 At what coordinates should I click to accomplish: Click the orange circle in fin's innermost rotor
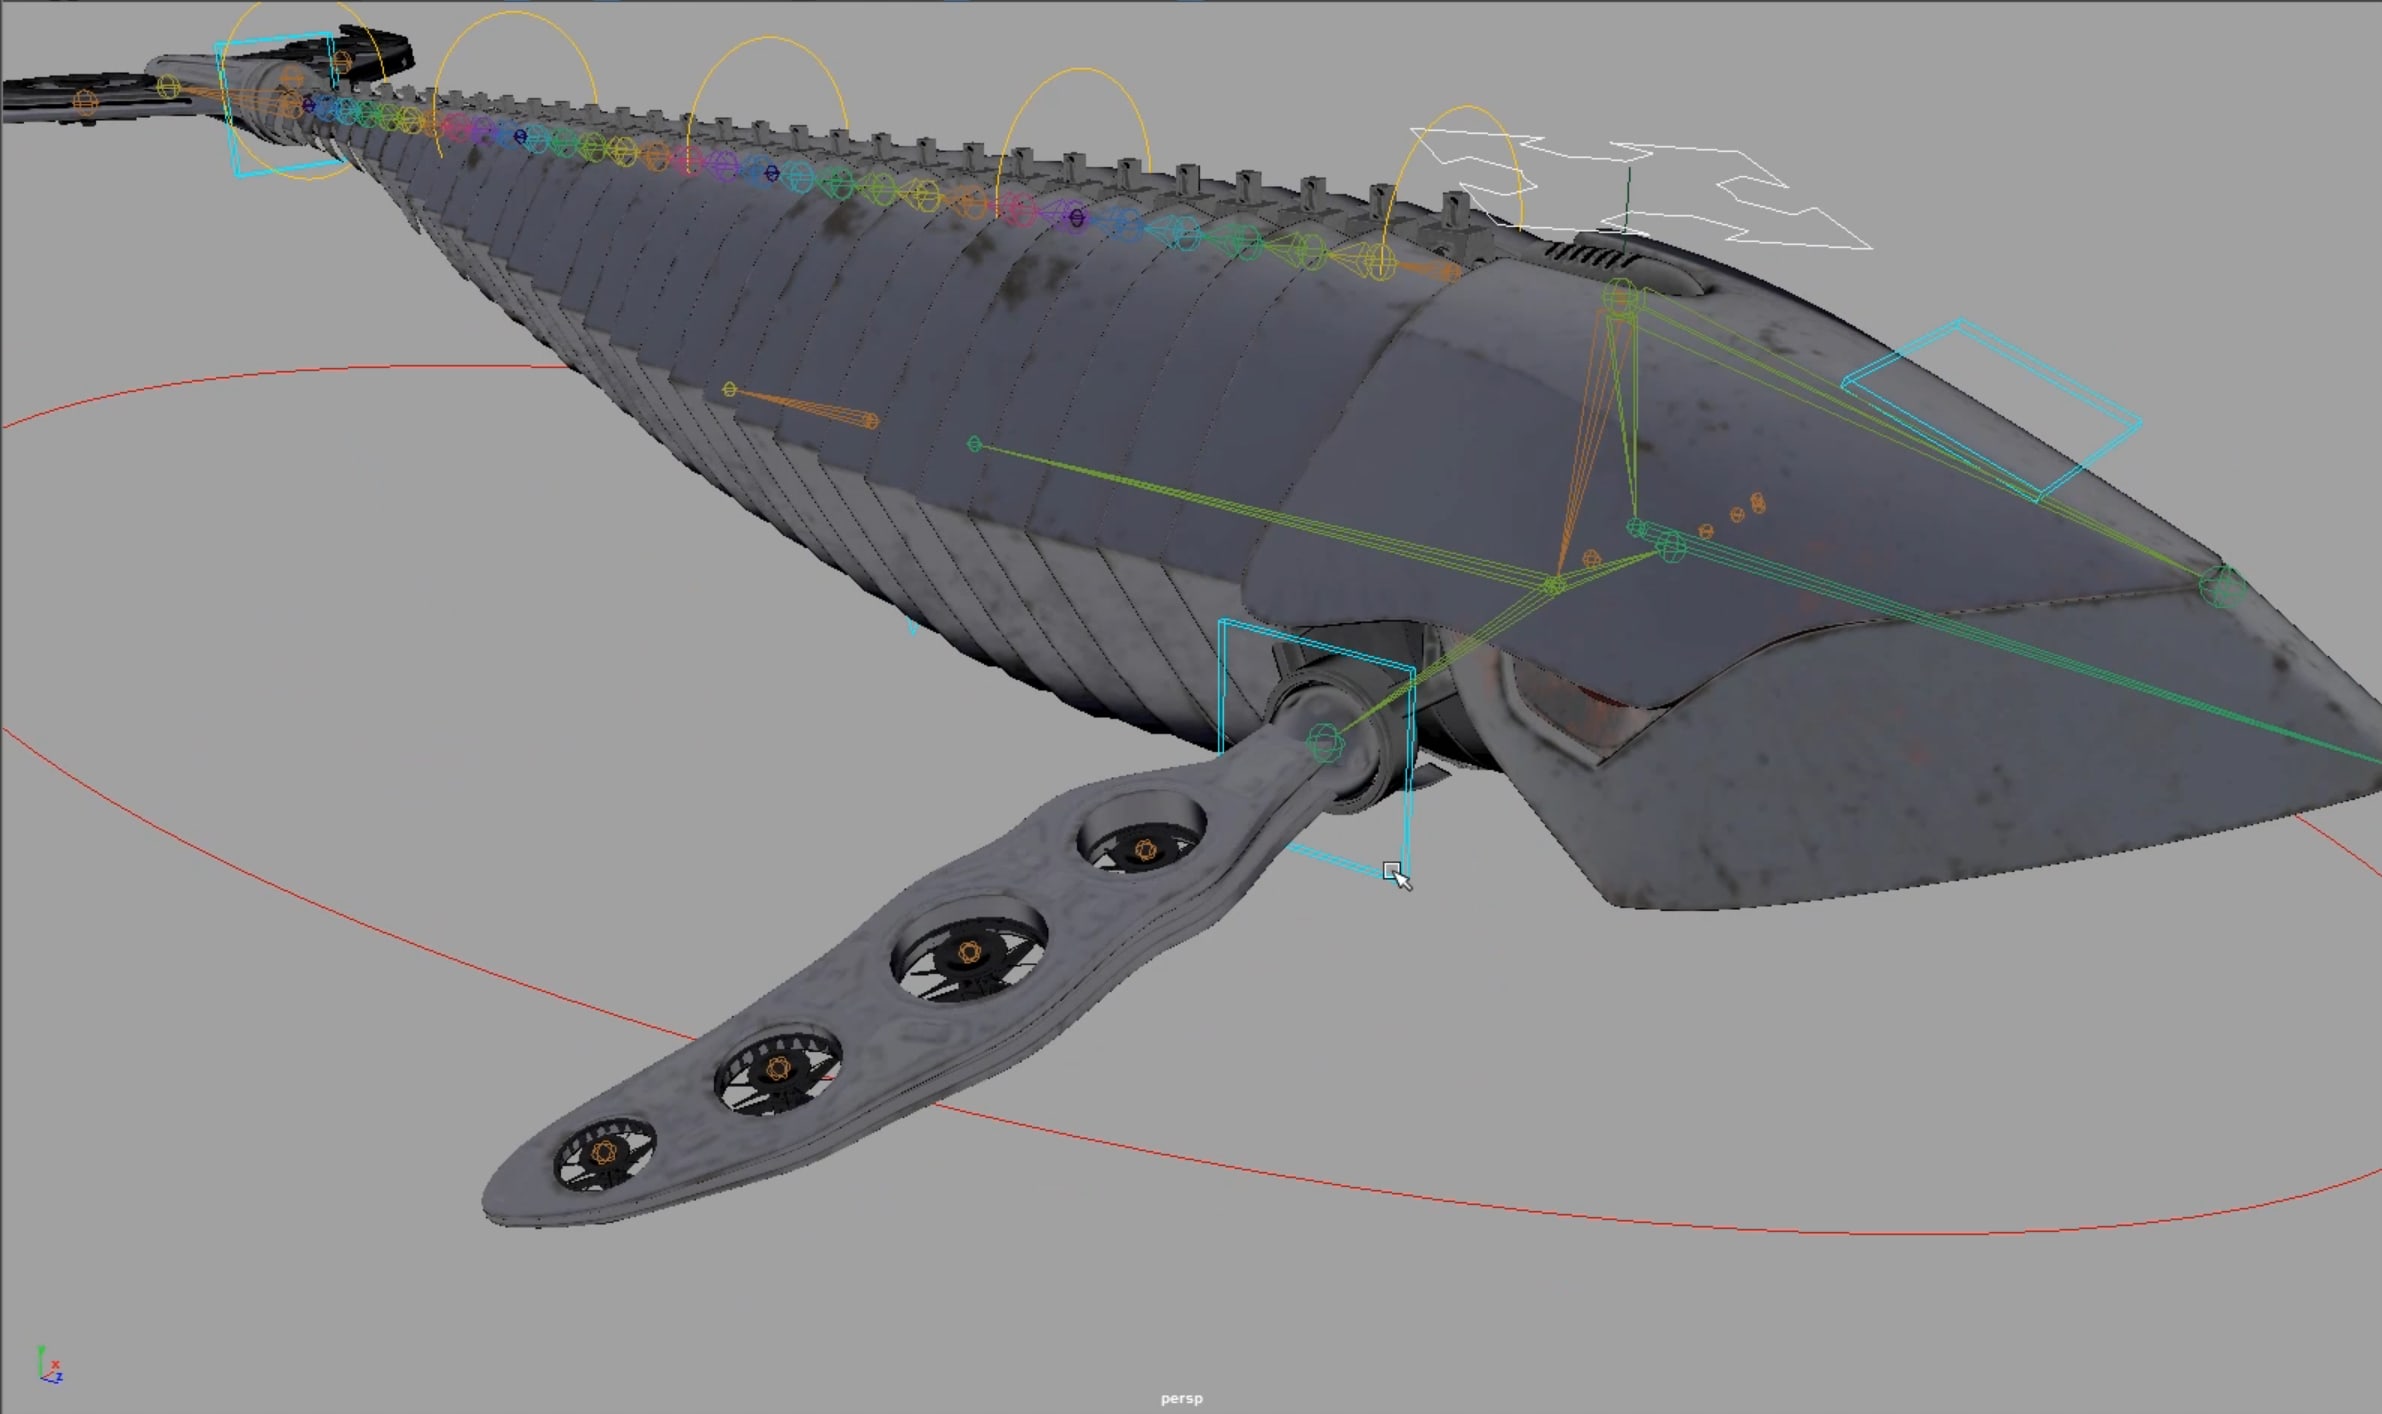[1146, 851]
